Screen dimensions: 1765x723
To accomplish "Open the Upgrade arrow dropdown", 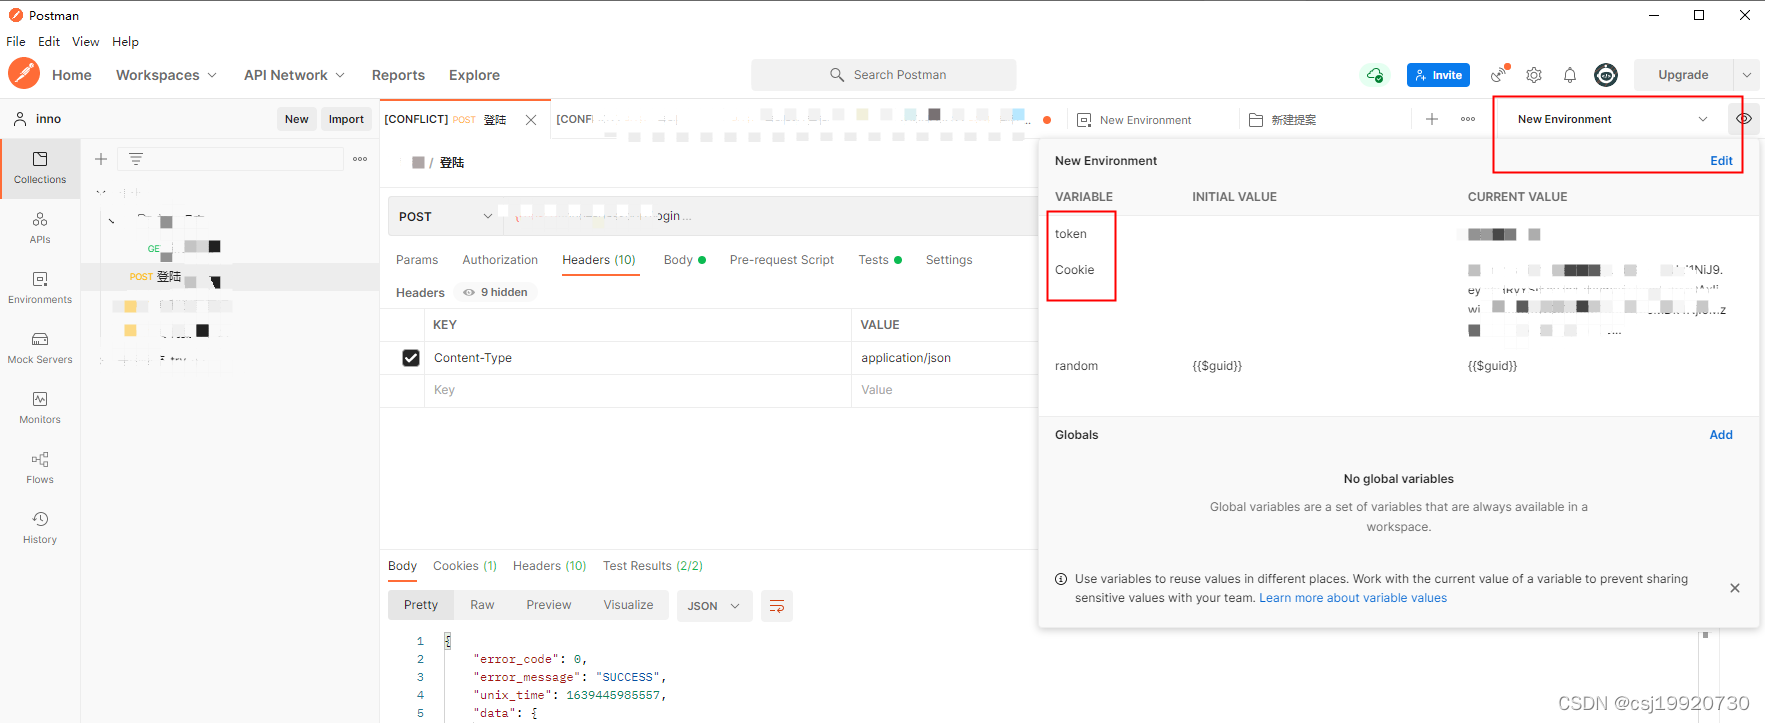I will coord(1747,75).
